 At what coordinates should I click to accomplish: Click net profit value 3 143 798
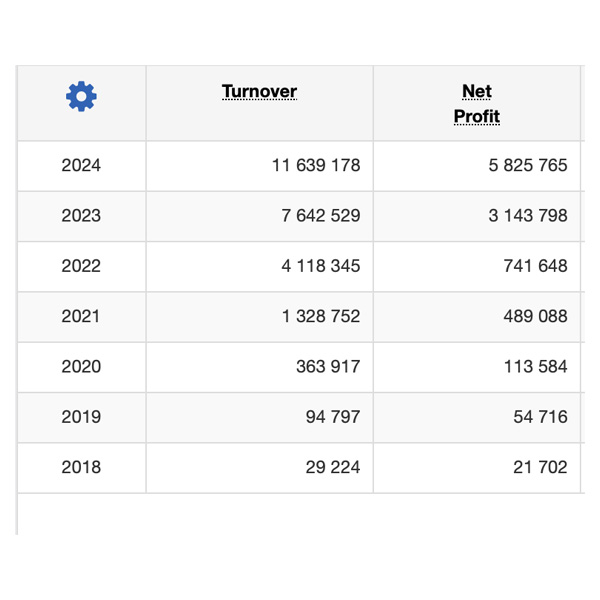coord(527,216)
